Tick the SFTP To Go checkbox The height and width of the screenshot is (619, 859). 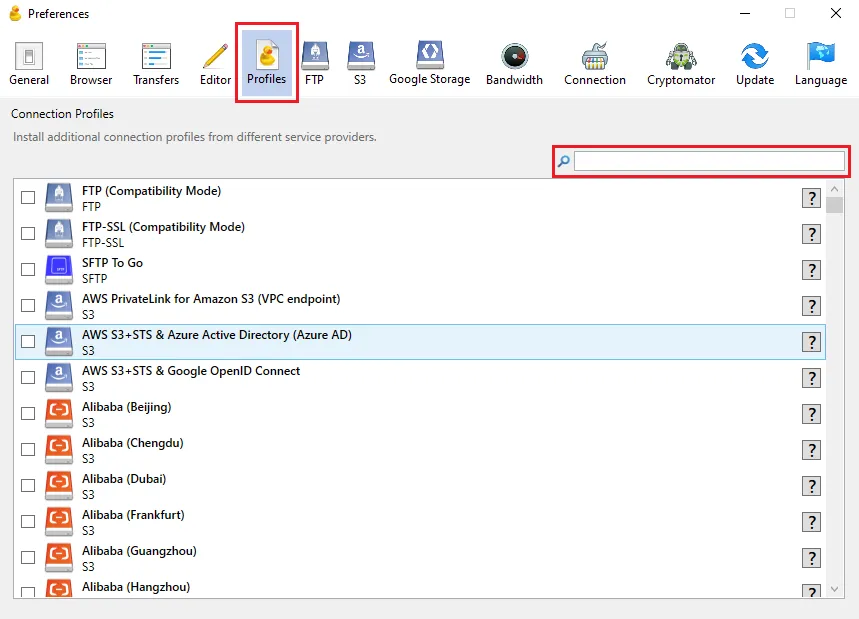click(x=28, y=270)
